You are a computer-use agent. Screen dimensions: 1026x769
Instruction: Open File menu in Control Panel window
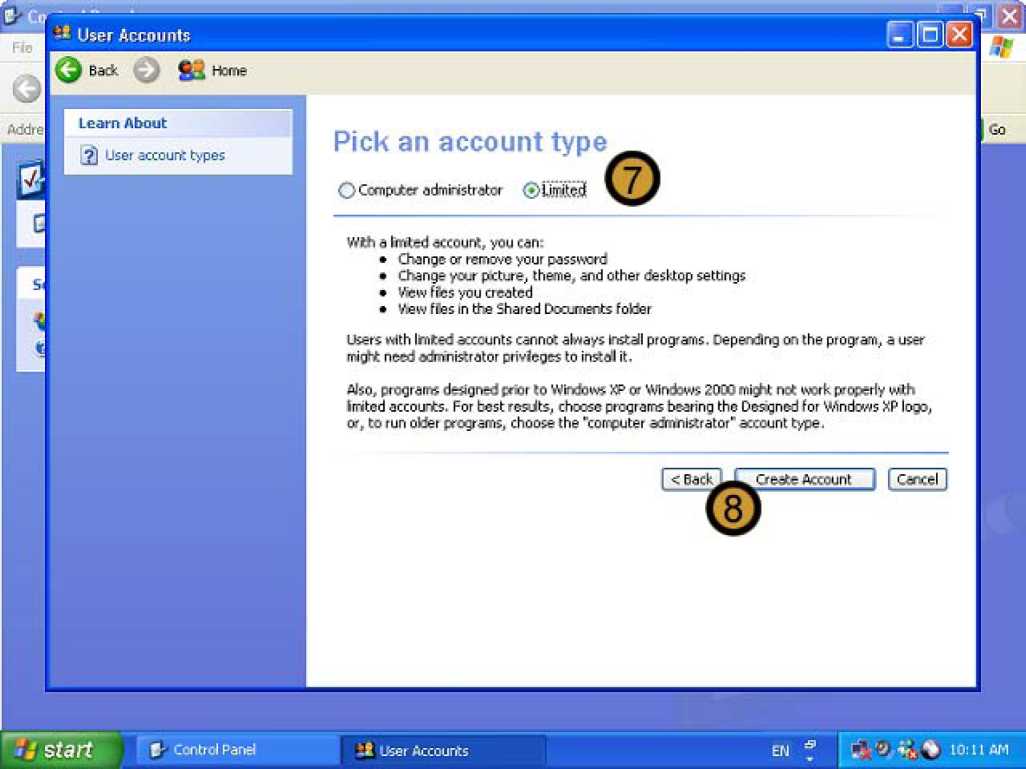(22, 48)
